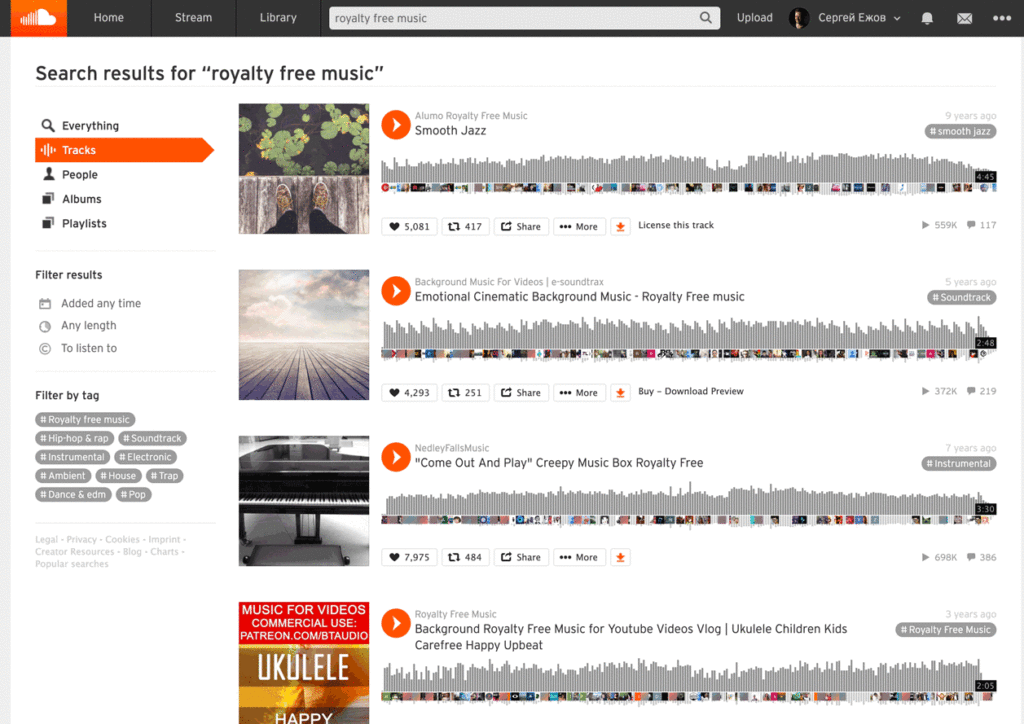
Task: Open the three-dots settings menu in header
Action: pos(1001,18)
